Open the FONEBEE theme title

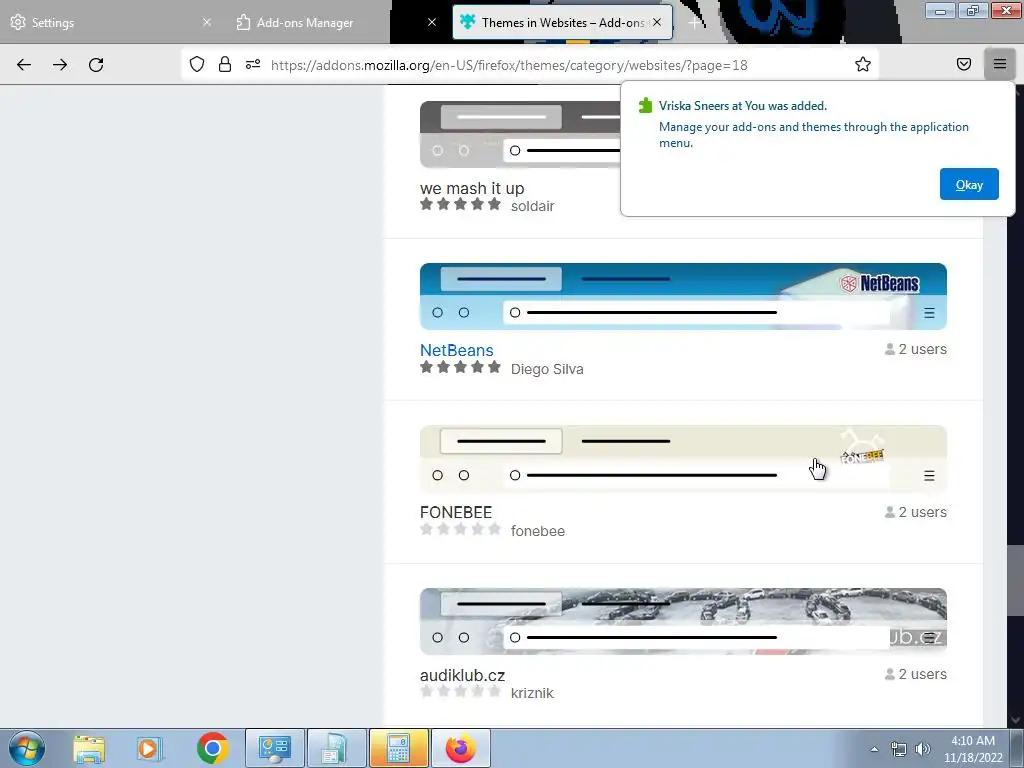456,512
